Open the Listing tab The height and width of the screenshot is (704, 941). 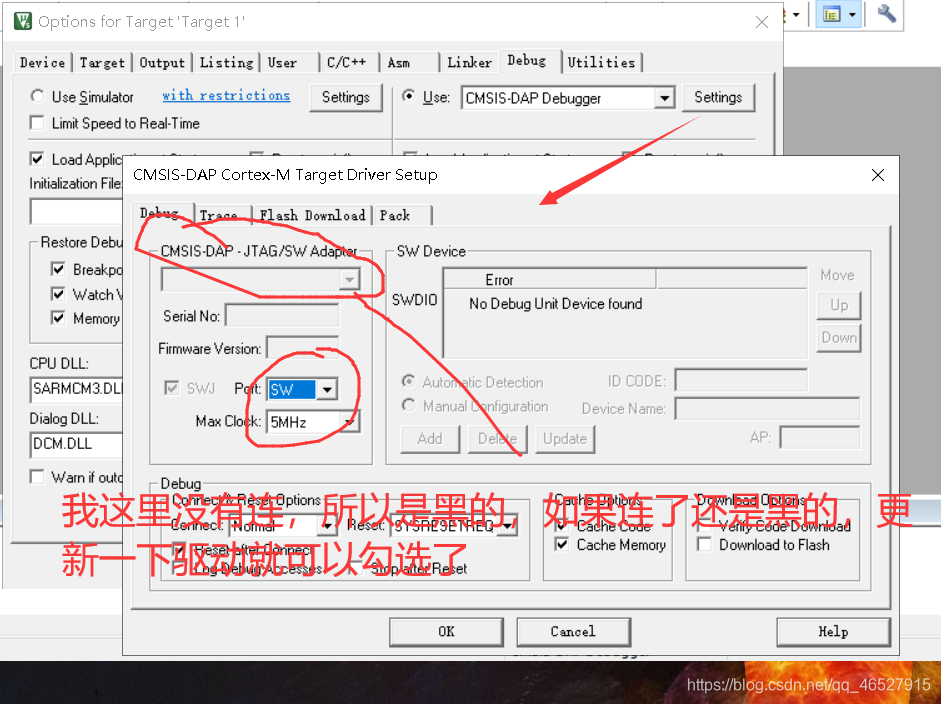[x=226, y=62]
